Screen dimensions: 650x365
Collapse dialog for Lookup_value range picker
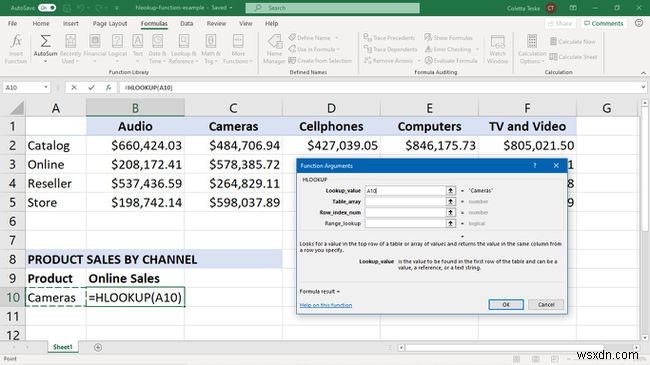(450, 190)
